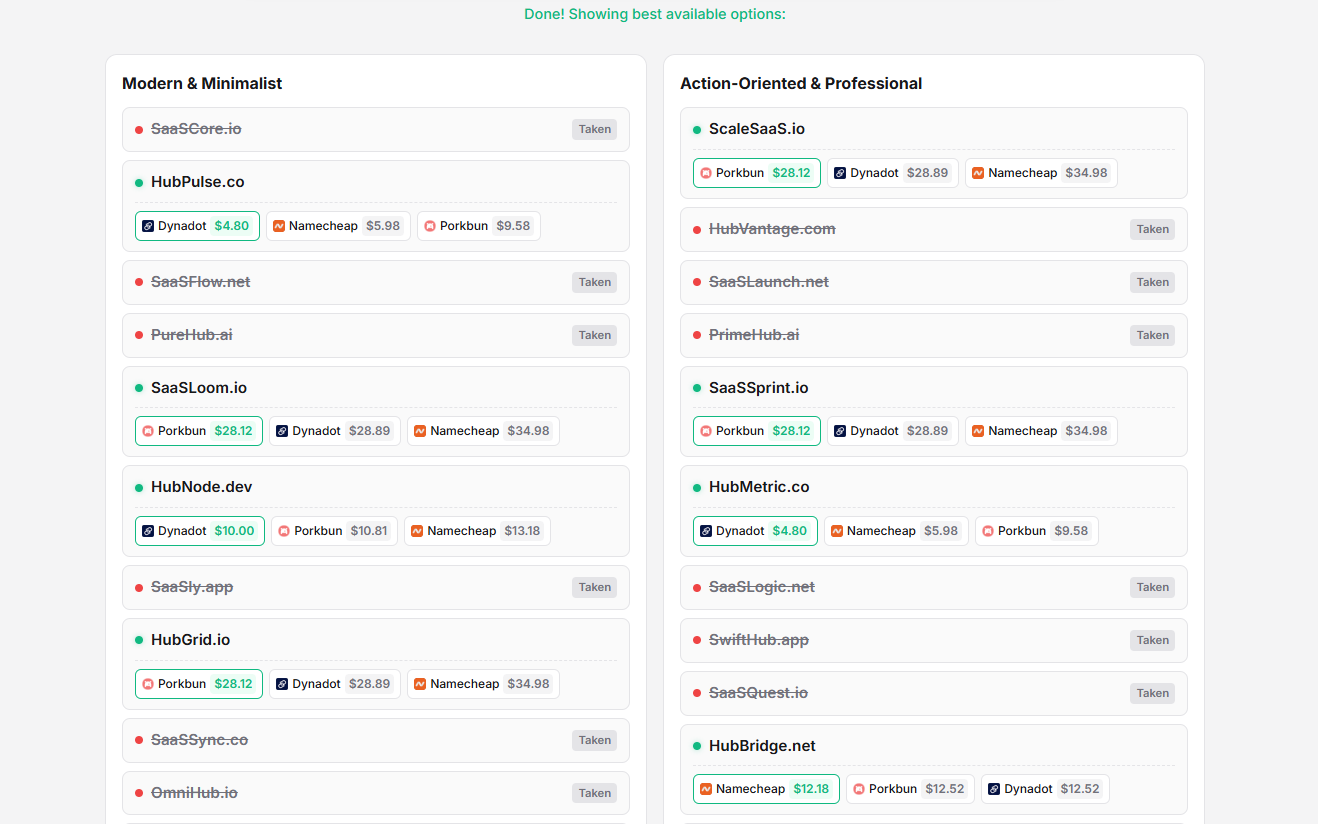Screen dimensions: 1318x824
Task: Select Namecheap $13.18 for HubNode.dev
Action: [x=477, y=531]
